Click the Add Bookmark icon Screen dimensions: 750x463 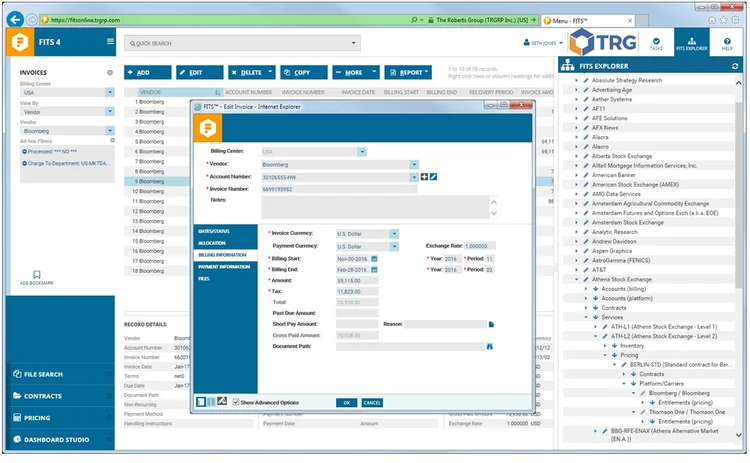click(37, 275)
